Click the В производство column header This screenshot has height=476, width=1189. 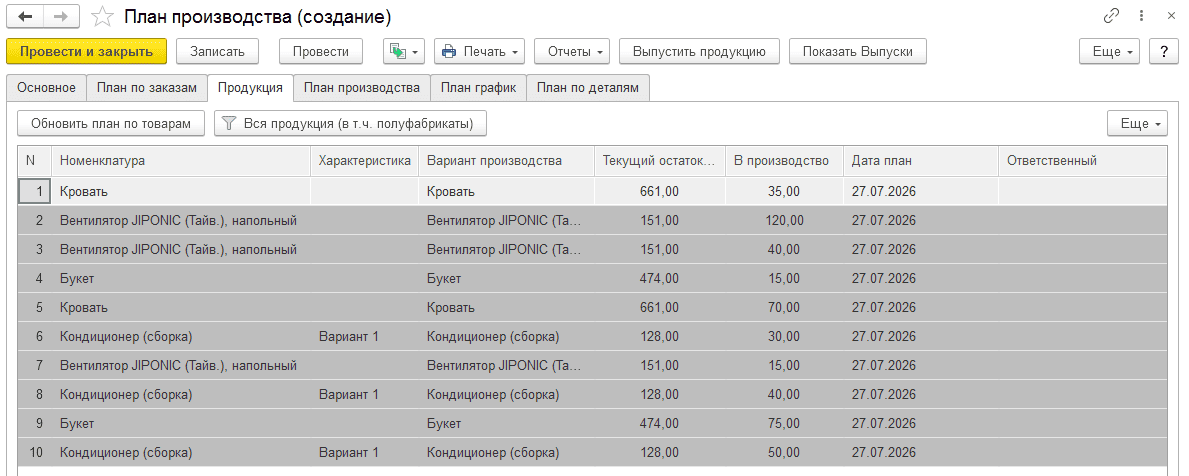coord(784,161)
